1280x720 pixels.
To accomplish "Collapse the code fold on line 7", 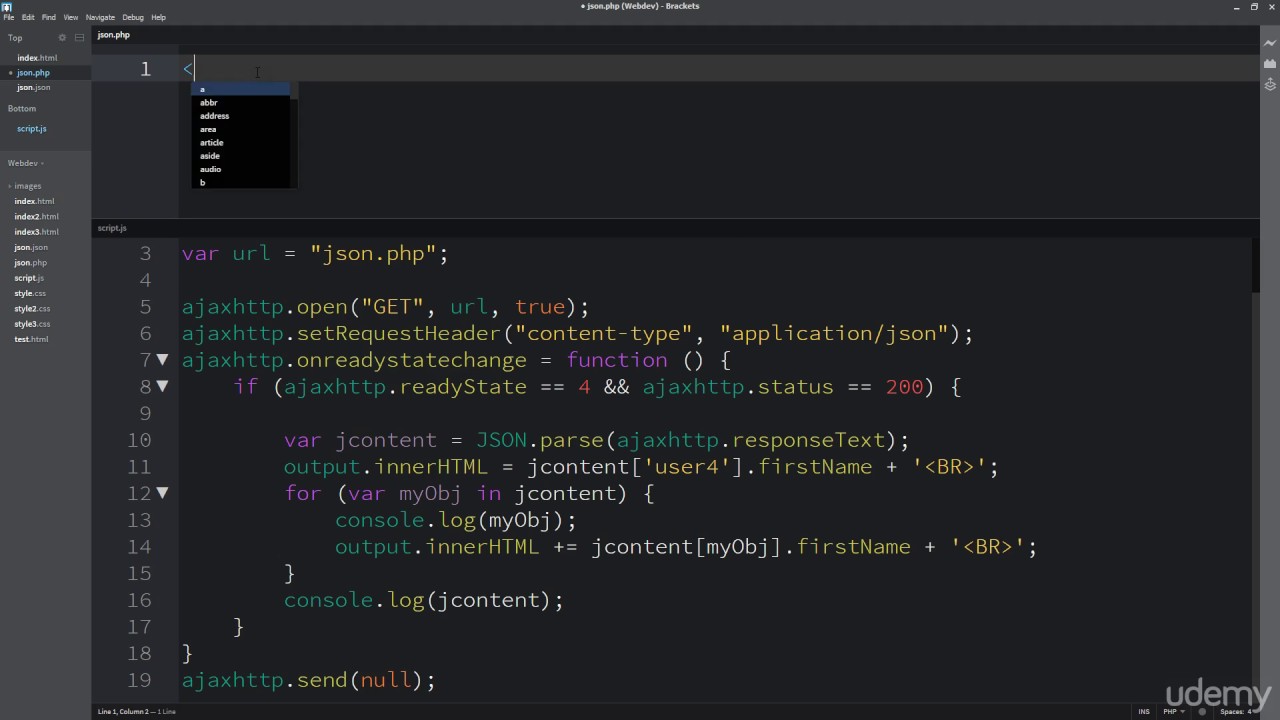I will pyautogui.click(x=162, y=360).
